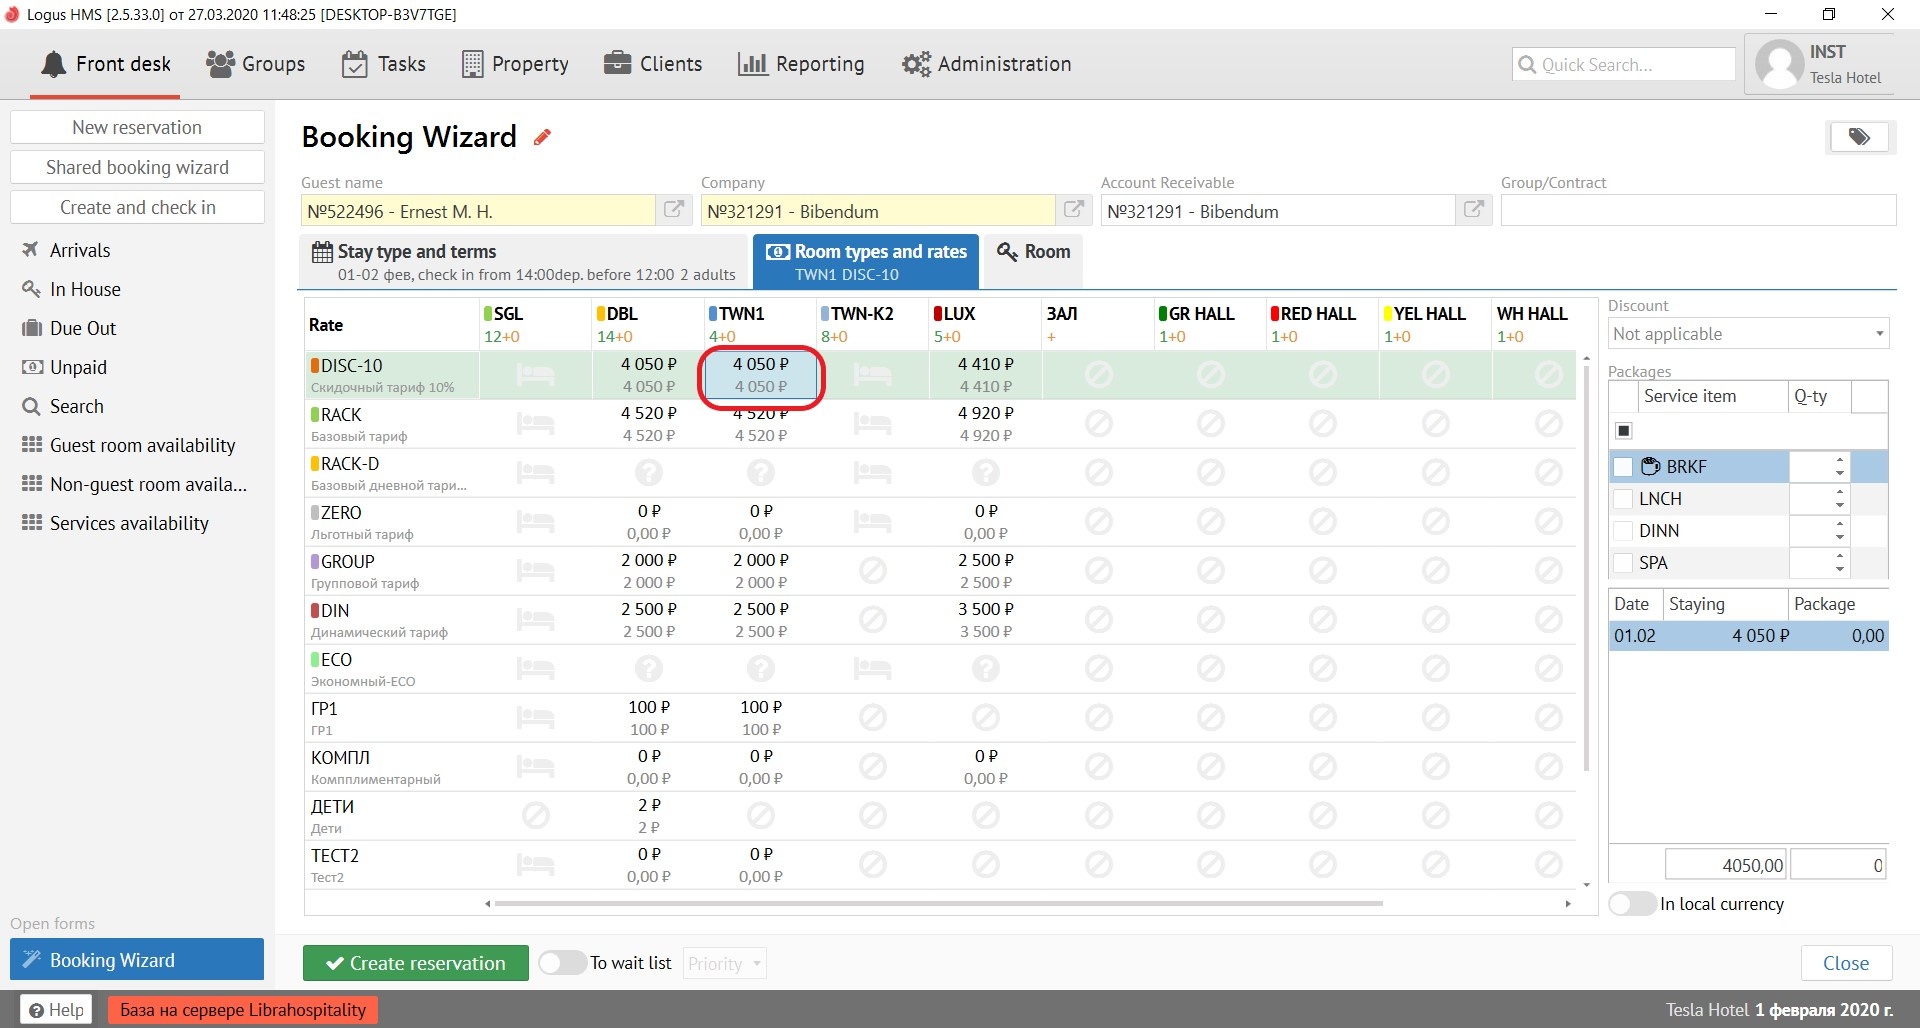Toggle In local currency switch
The image size is (1920, 1028).
tap(1632, 904)
